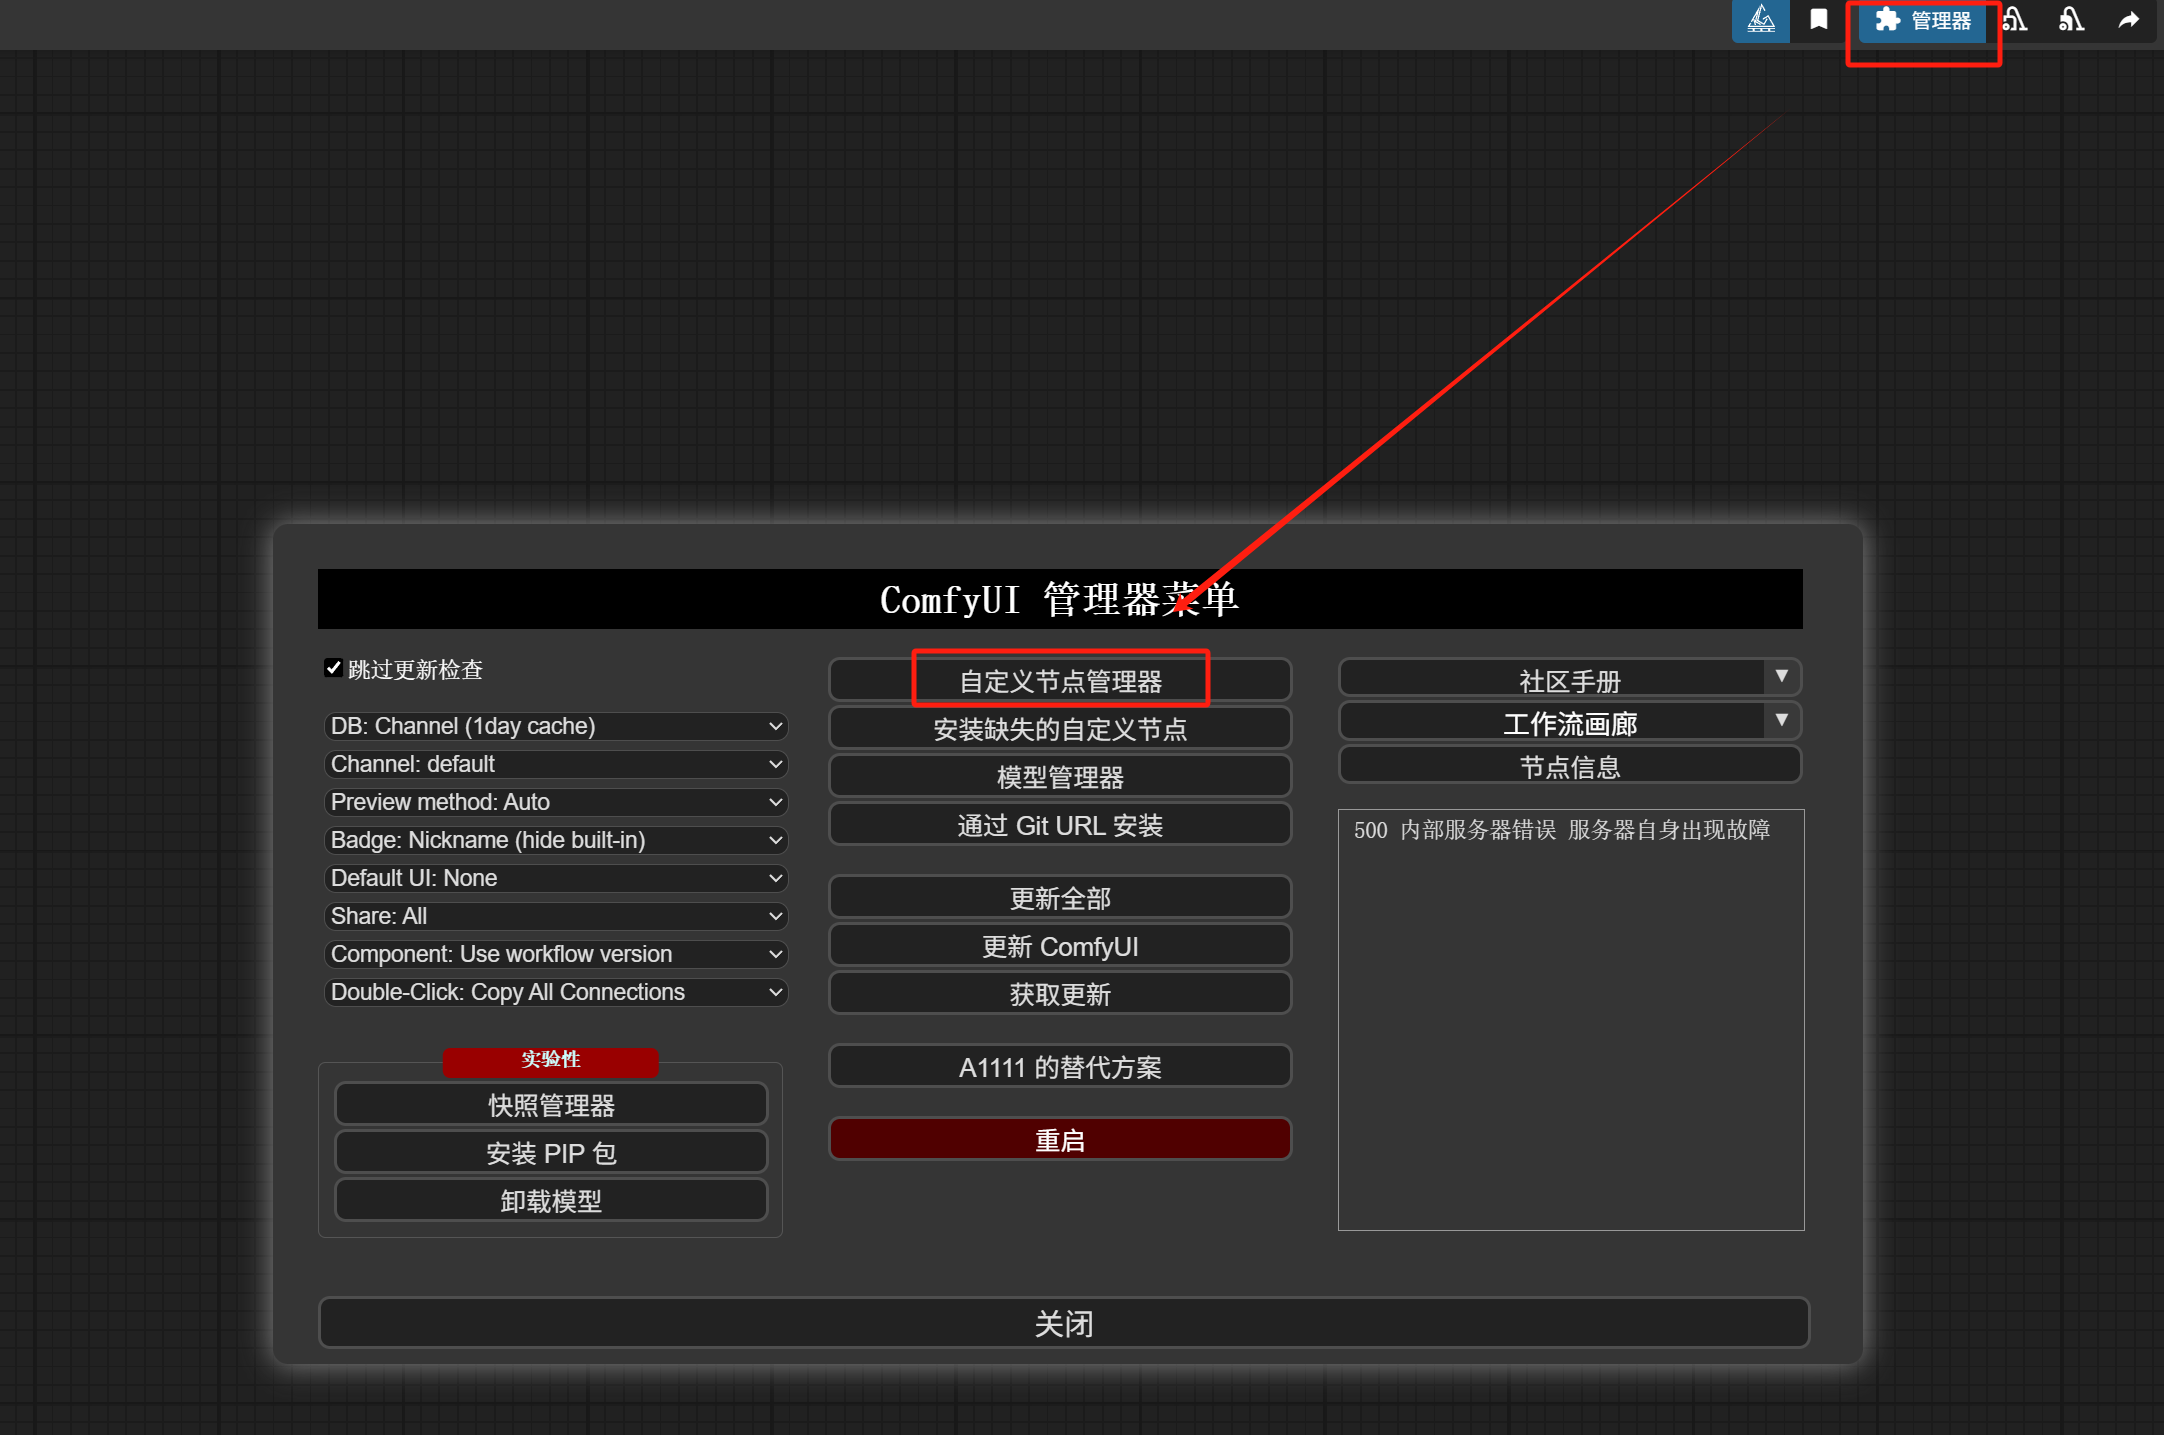The image size is (2164, 1435).
Task: Click vacuum icon next to share arrow
Action: pos(2071,20)
